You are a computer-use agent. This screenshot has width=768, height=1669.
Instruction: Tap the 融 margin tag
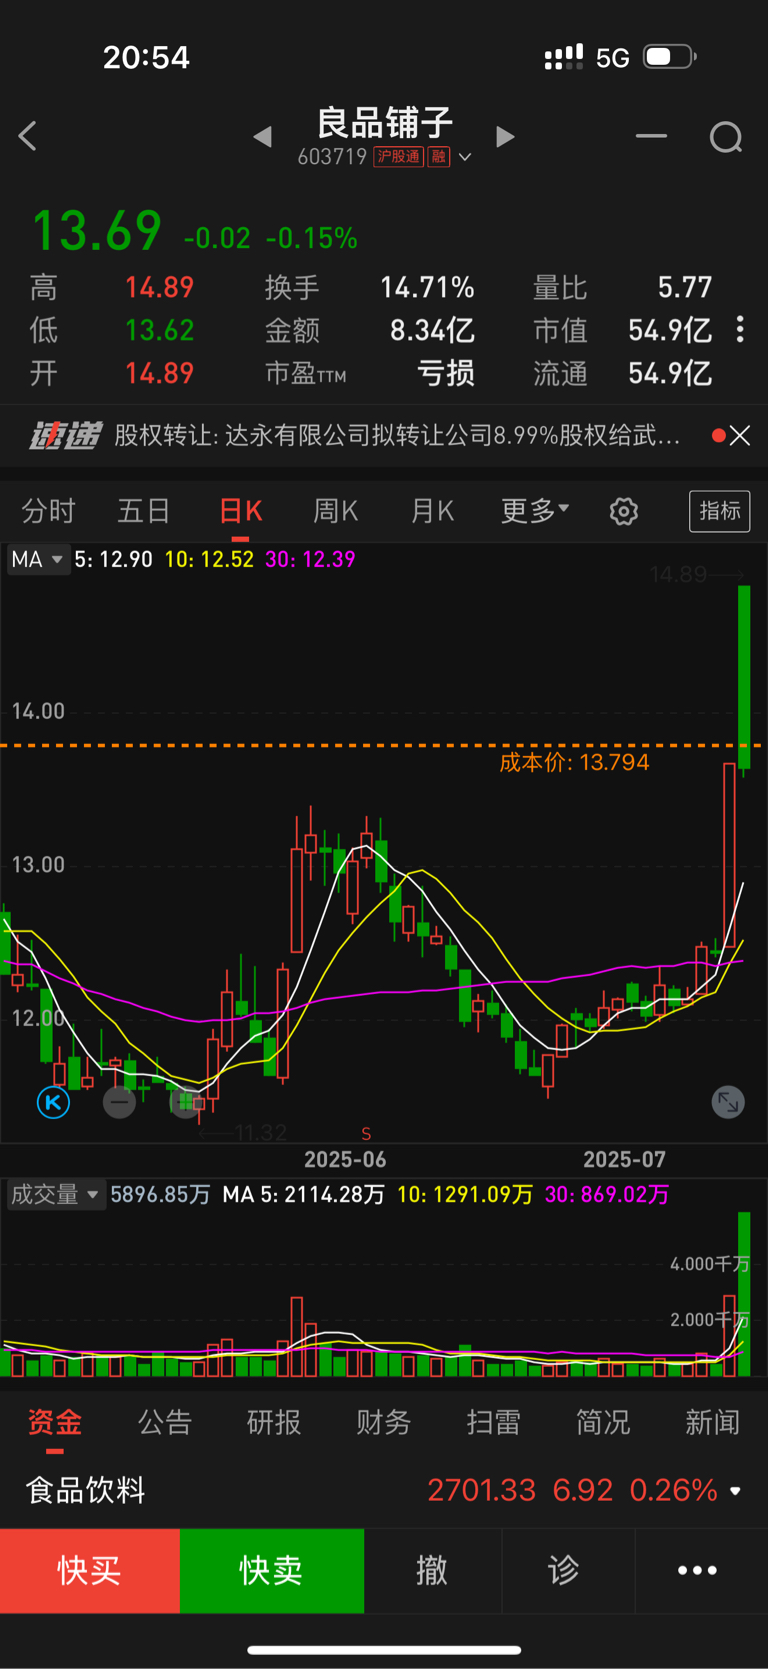[x=438, y=157]
